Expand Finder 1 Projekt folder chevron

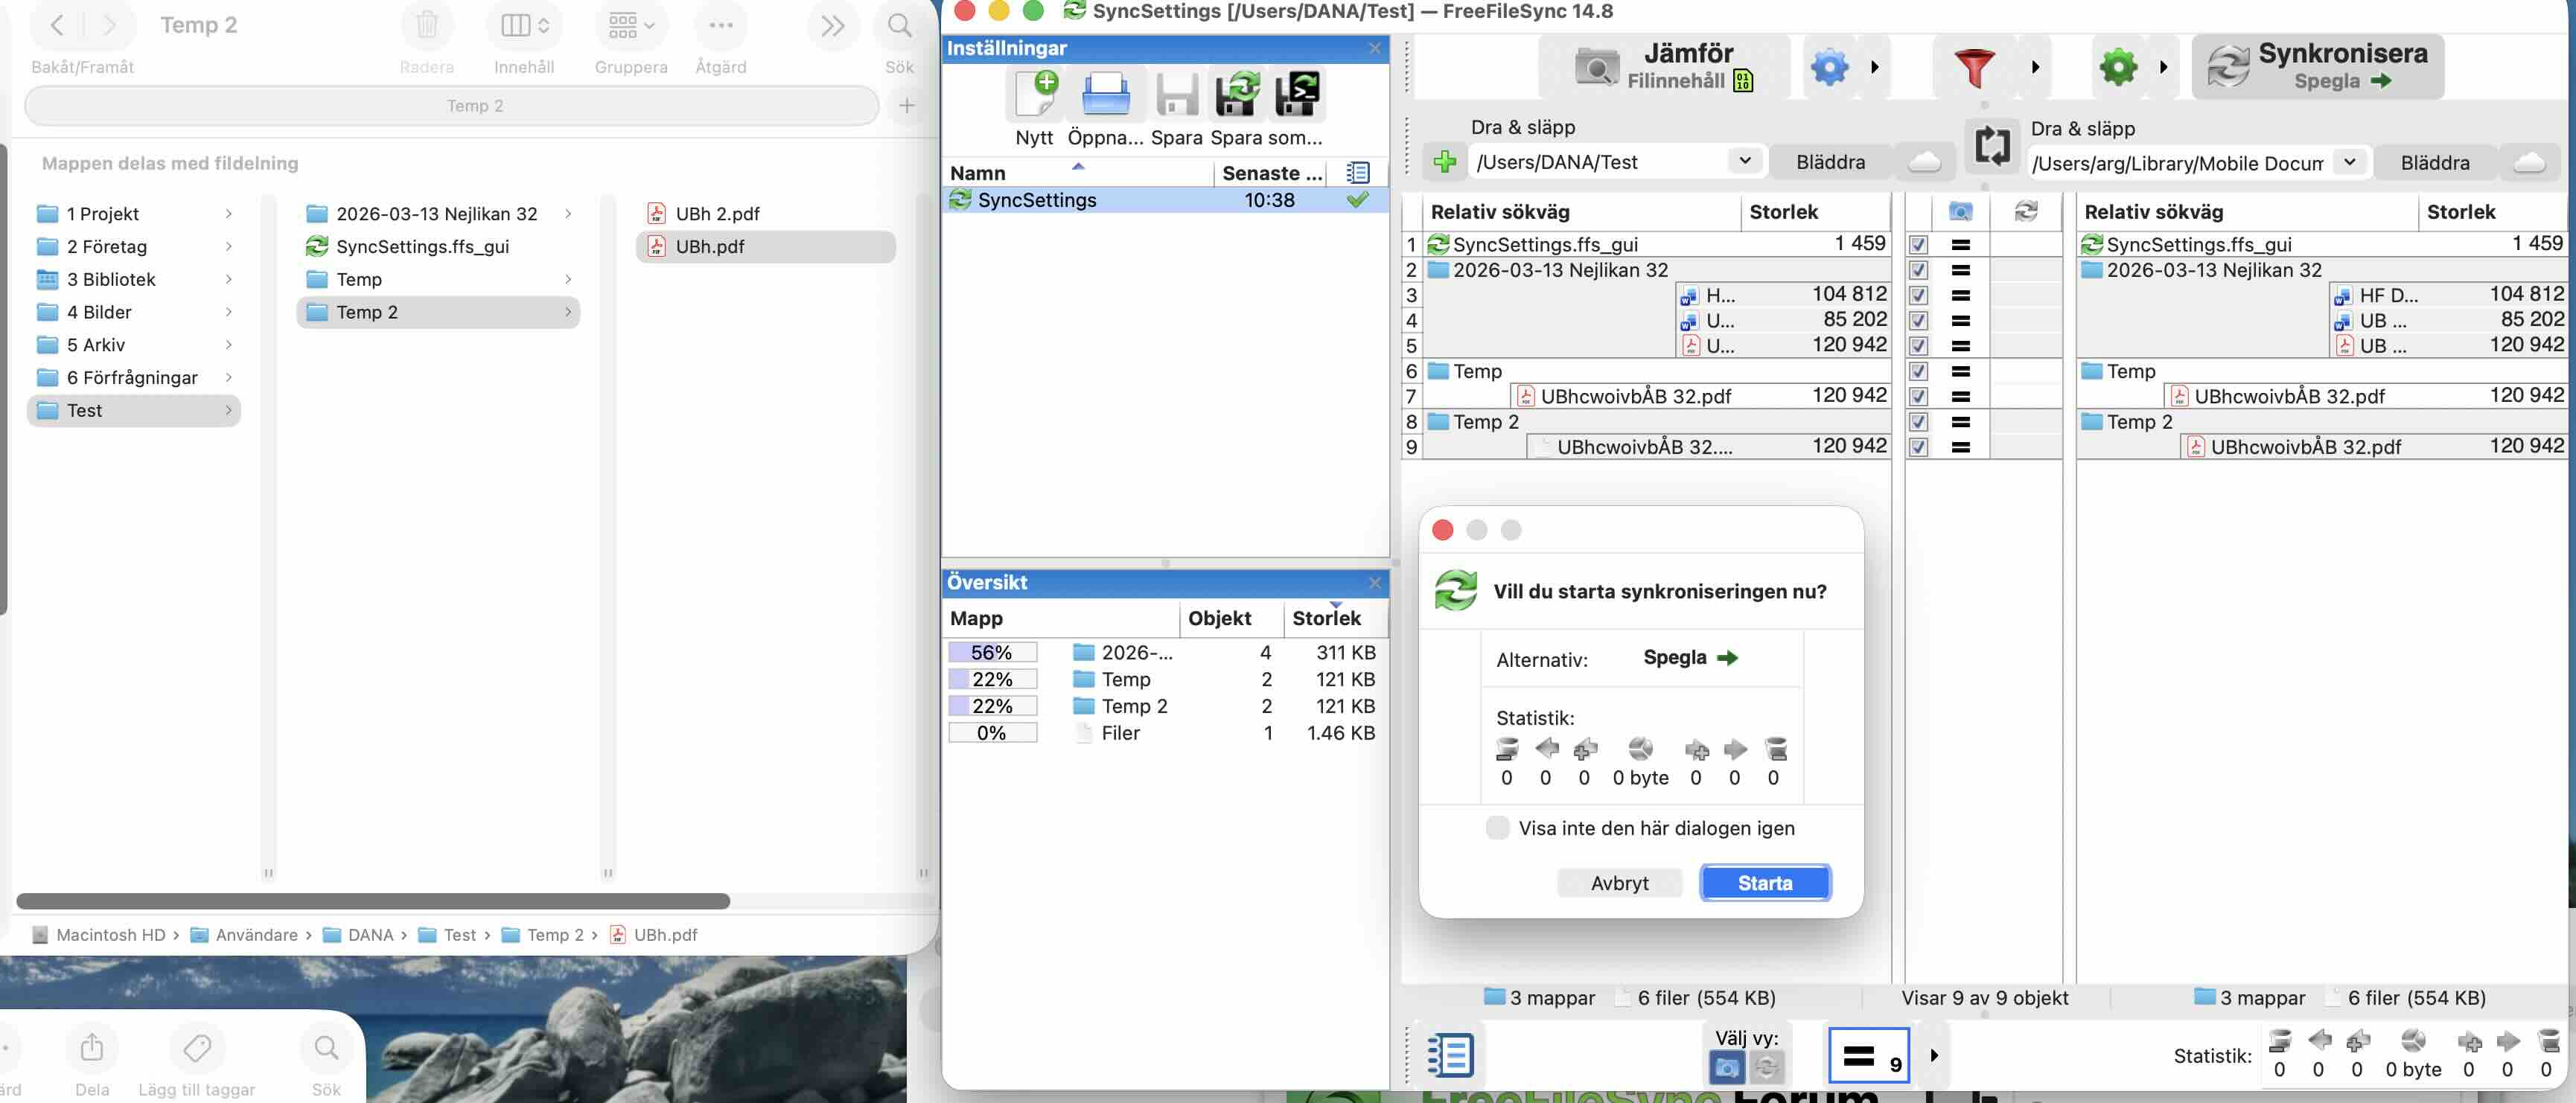click(x=228, y=213)
